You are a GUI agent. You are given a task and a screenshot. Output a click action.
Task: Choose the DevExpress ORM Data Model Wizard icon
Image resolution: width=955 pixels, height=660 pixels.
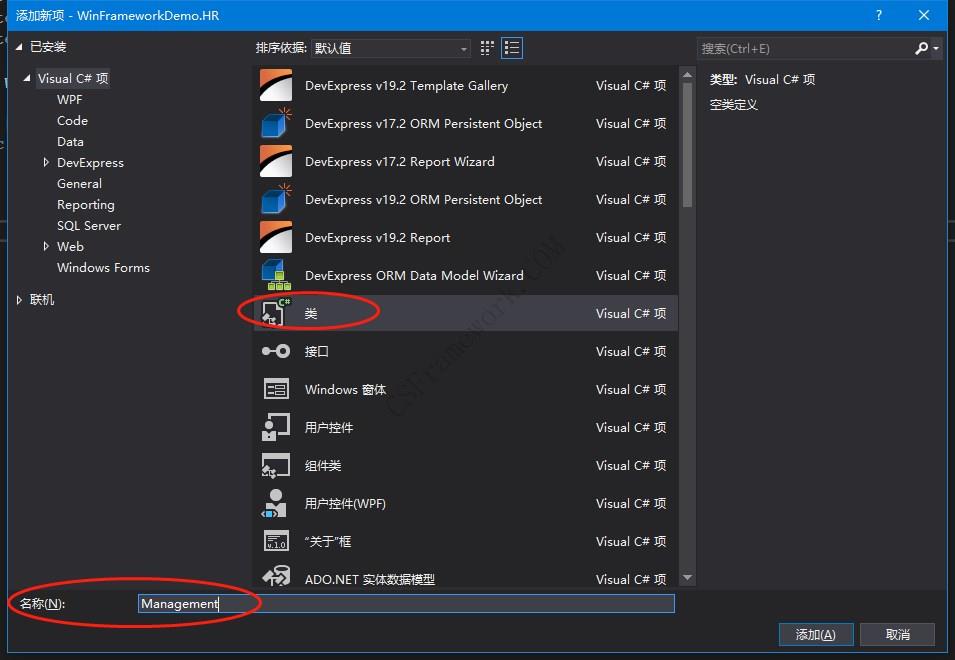[x=276, y=276]
